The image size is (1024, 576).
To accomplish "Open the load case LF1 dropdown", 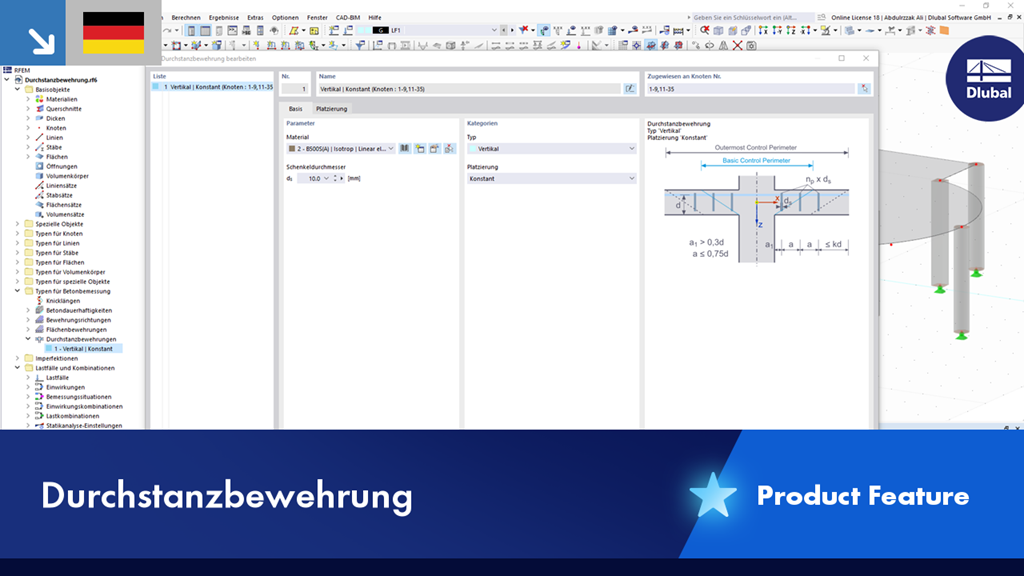I will point(494,30).
